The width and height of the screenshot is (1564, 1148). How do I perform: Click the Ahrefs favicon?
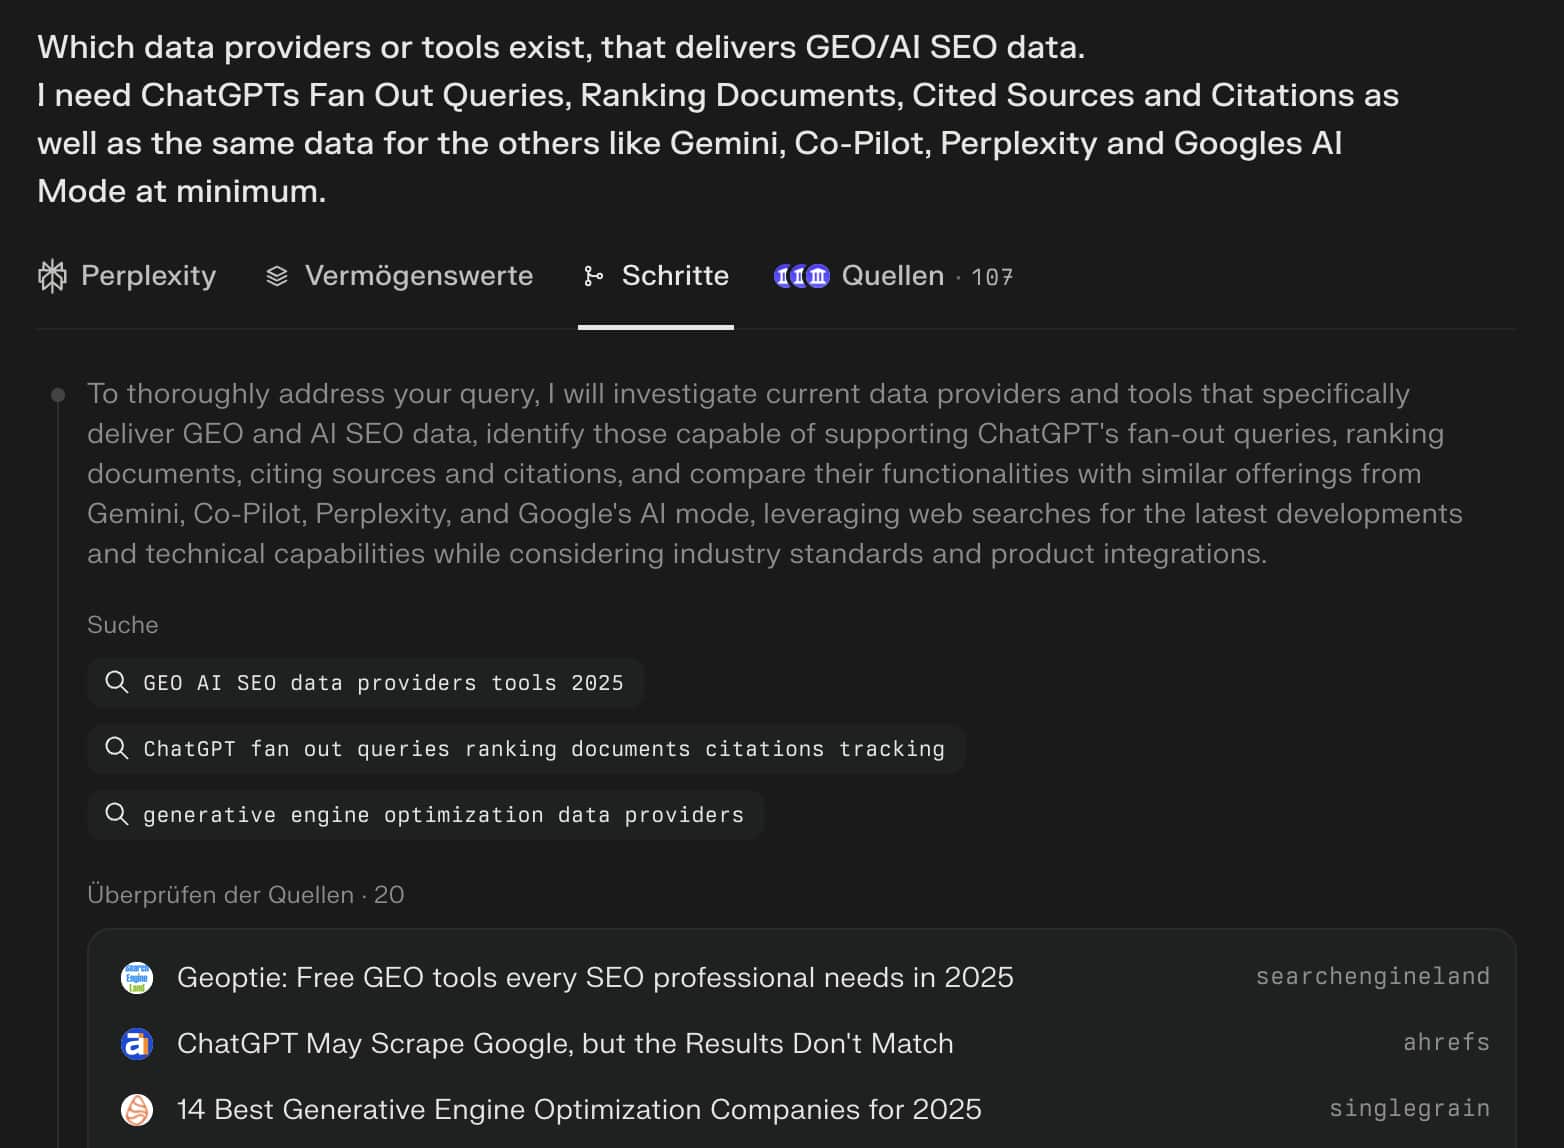(x=137, y=1043)
